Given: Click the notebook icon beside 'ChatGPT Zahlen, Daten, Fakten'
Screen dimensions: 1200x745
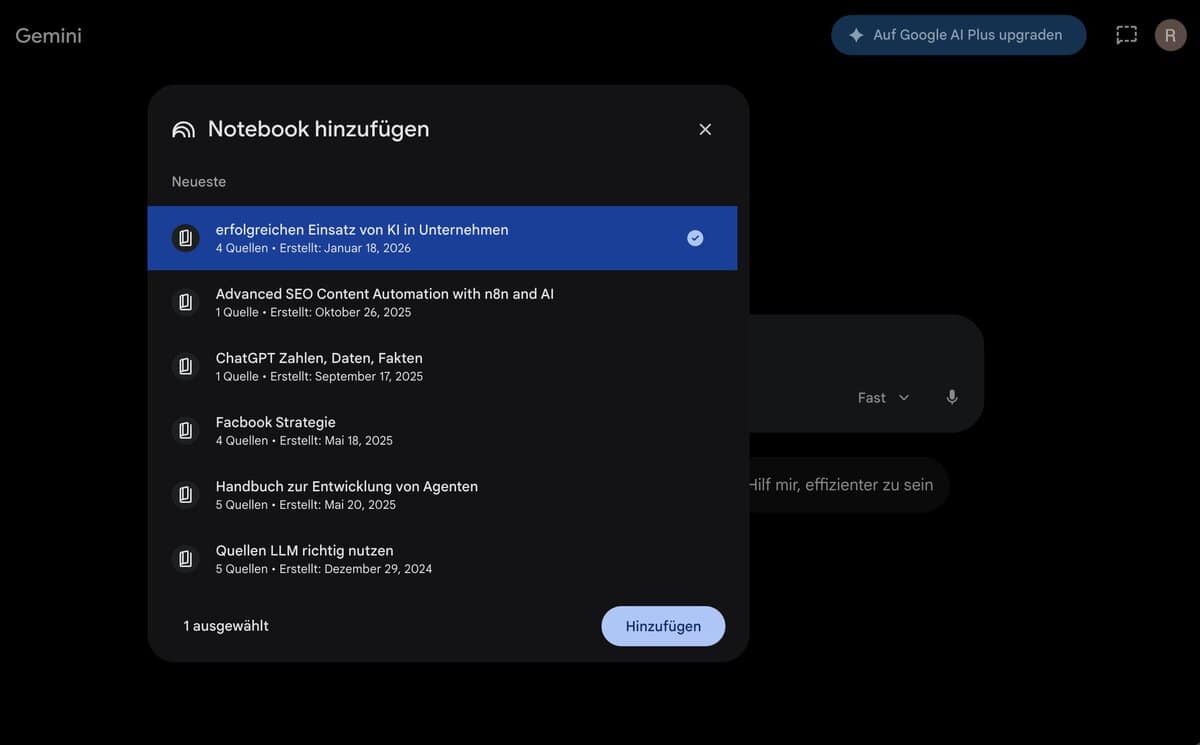Looking at the screenshot, I should click(x=185, y=366).
